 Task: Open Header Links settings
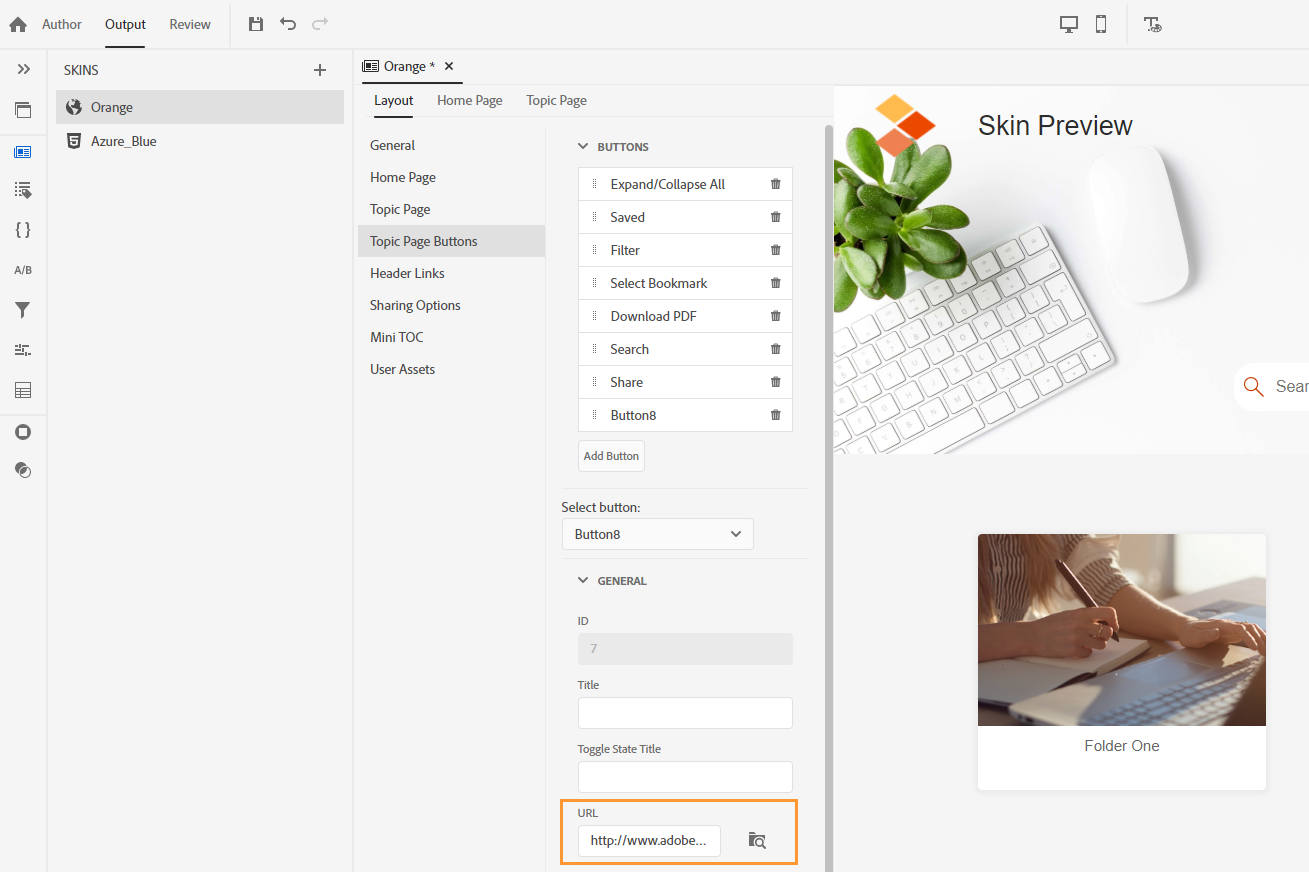pyautogui.click(x=451, y=273)
